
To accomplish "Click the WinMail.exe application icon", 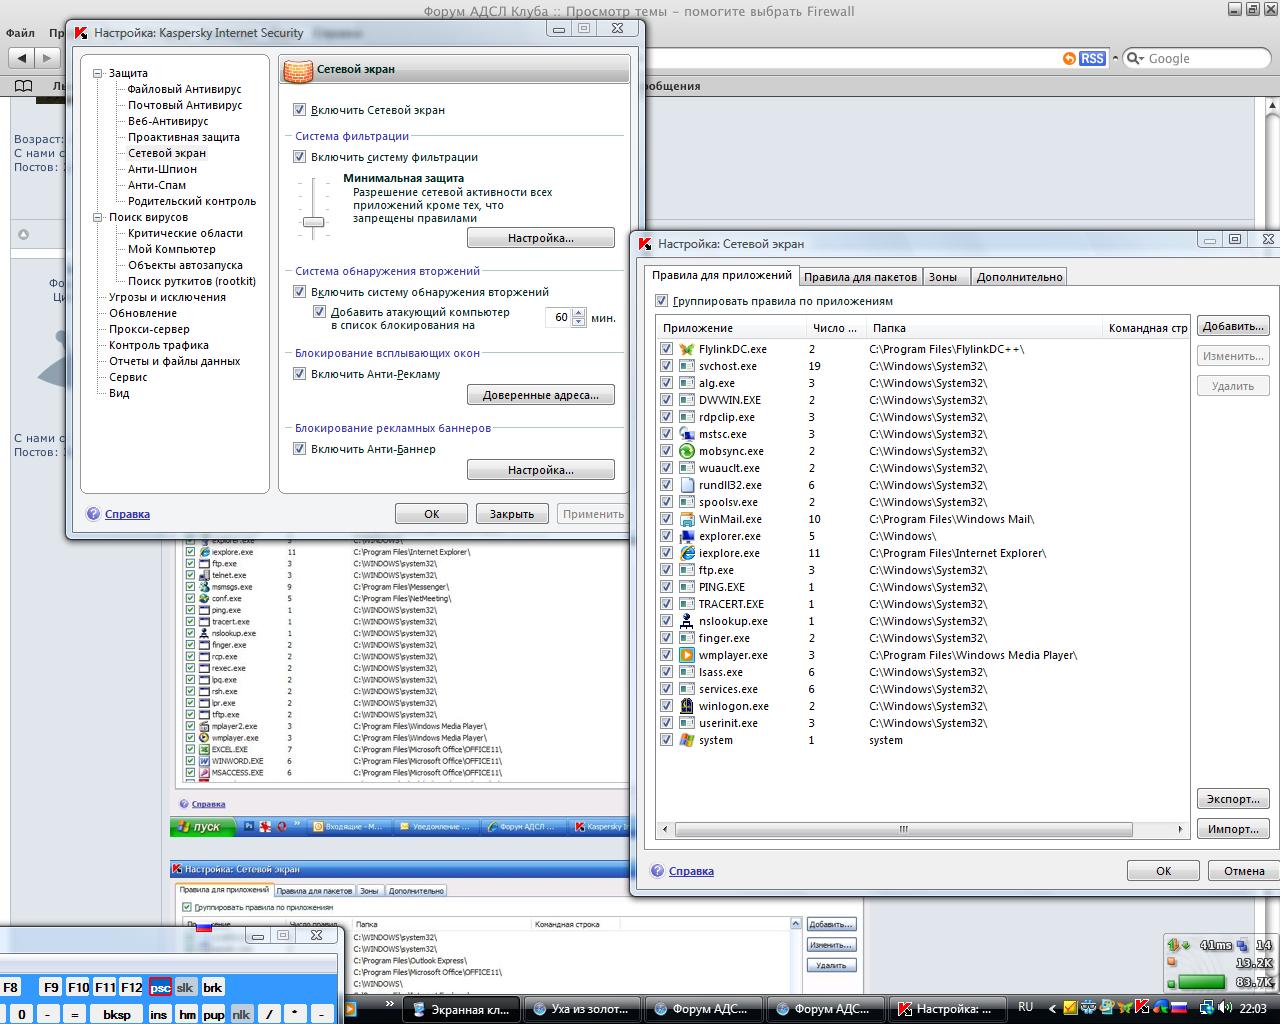I will 687,519.
